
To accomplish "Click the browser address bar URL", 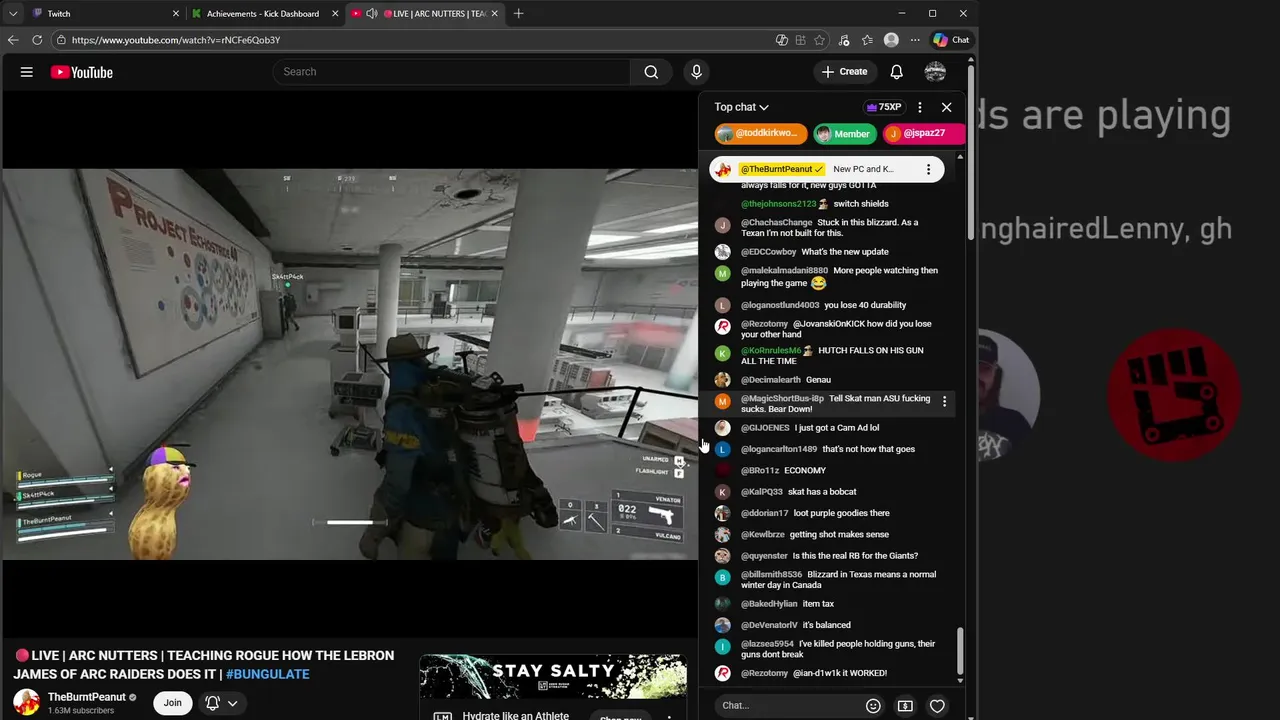I will click(176, 40).
